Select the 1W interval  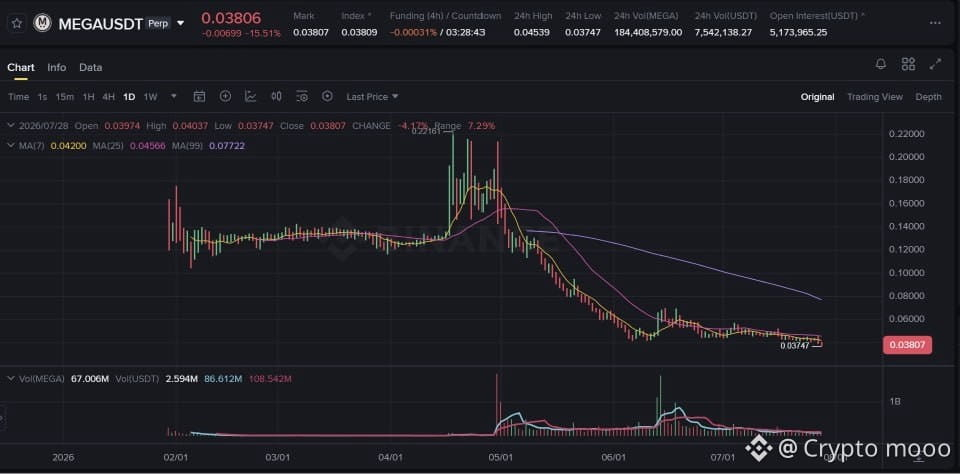tap(150, 97)
